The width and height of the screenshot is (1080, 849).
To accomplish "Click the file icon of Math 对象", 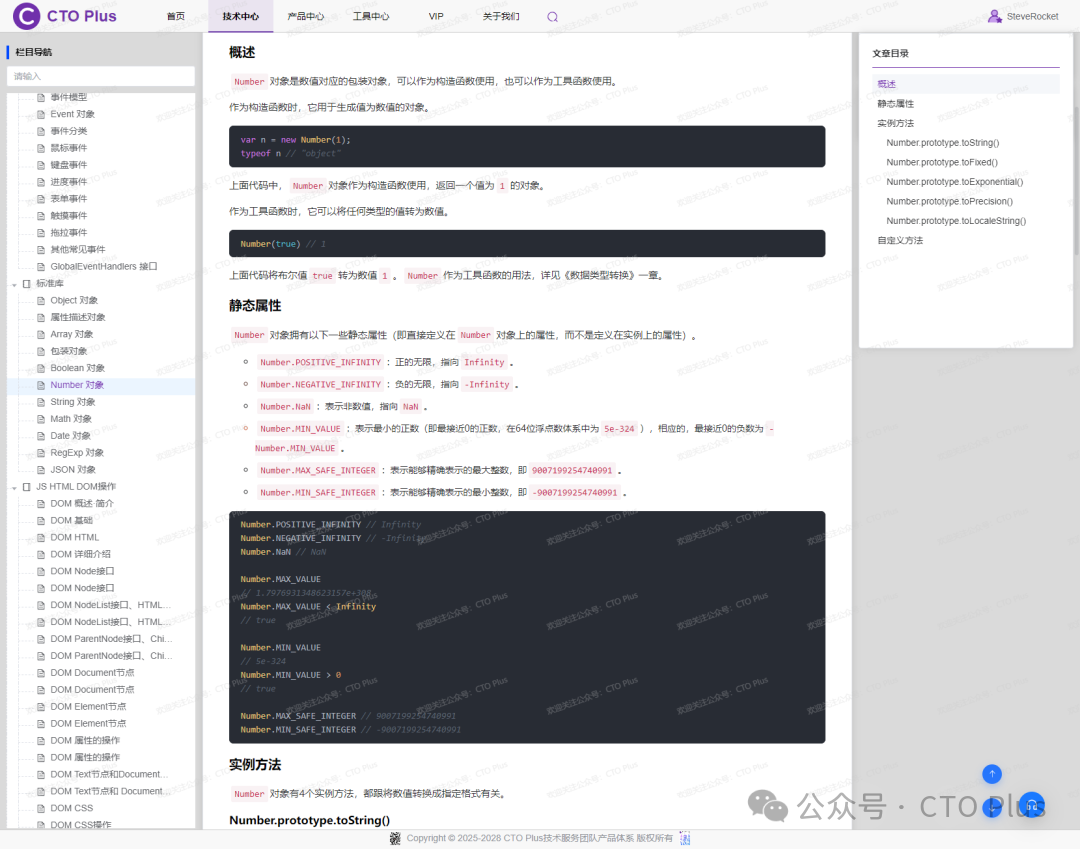I will 41,419.
